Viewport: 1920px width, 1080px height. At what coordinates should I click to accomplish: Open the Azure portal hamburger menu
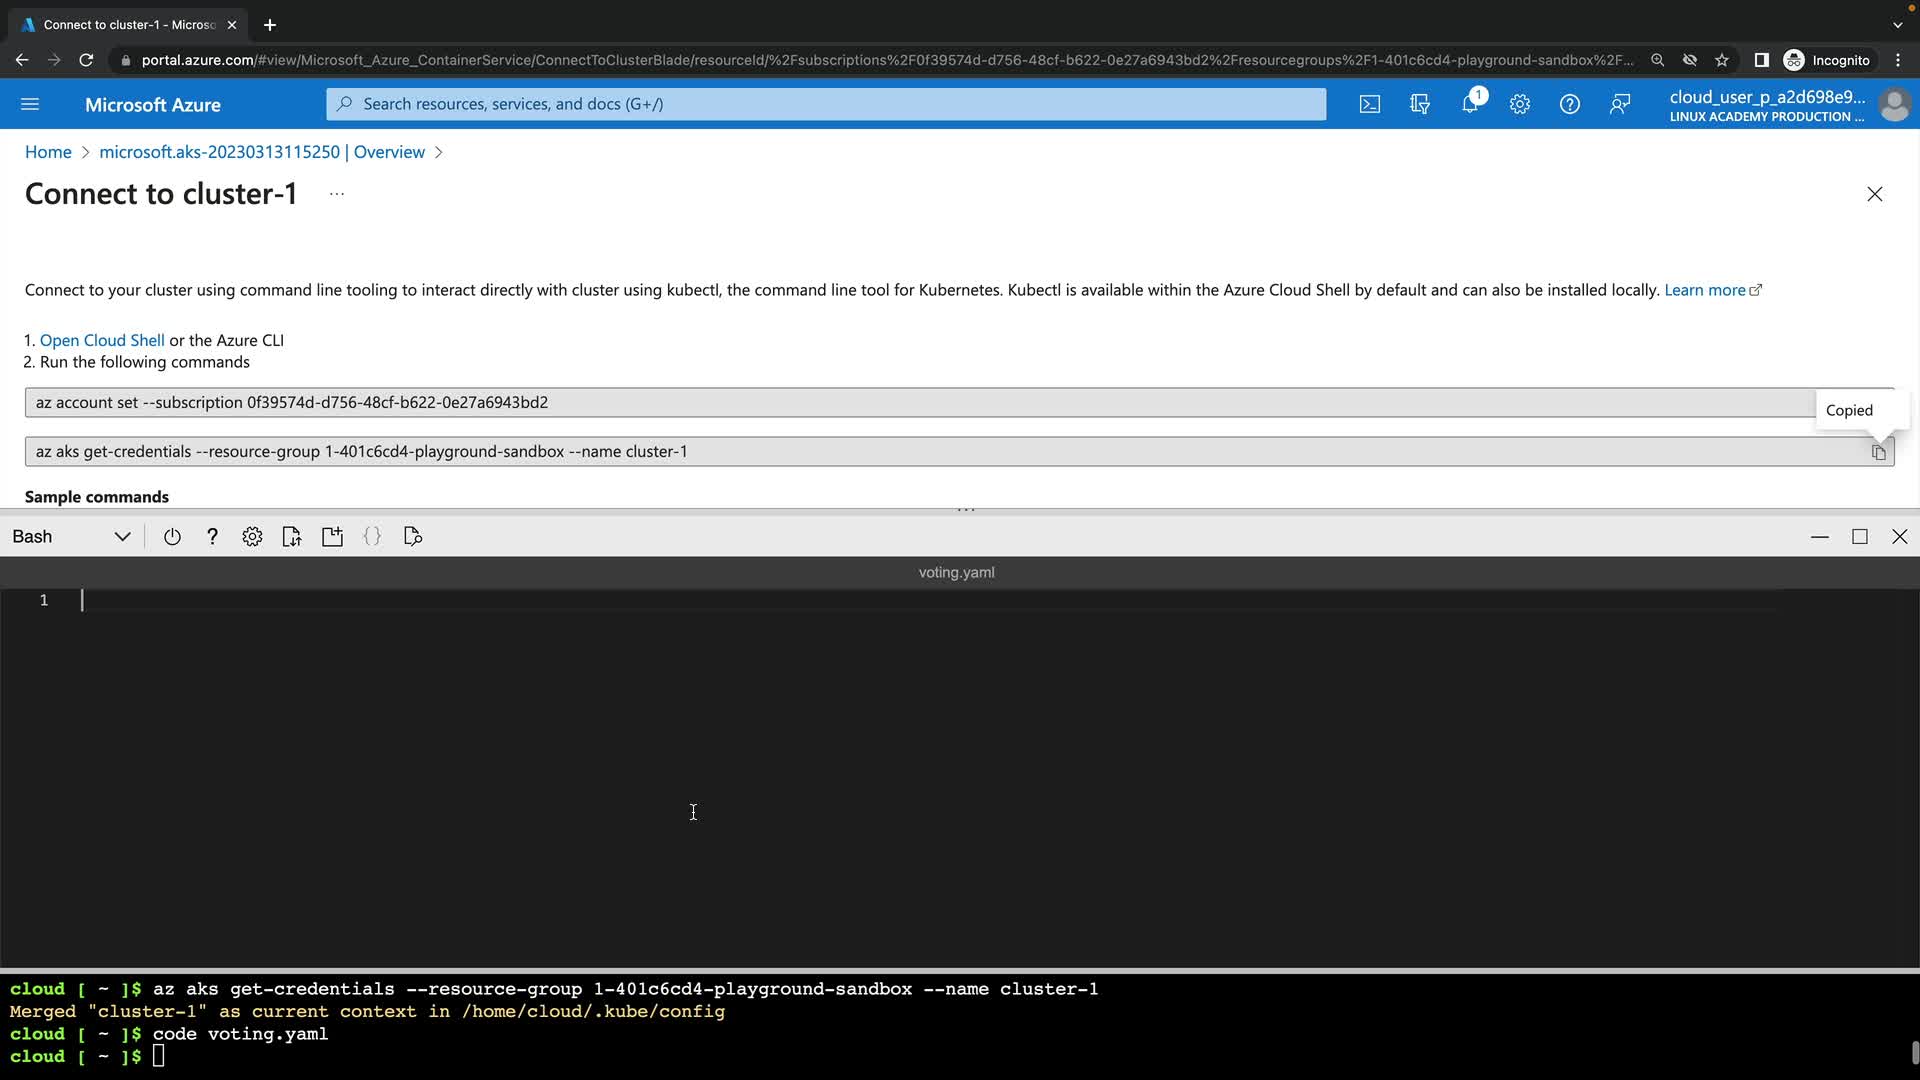30,104
